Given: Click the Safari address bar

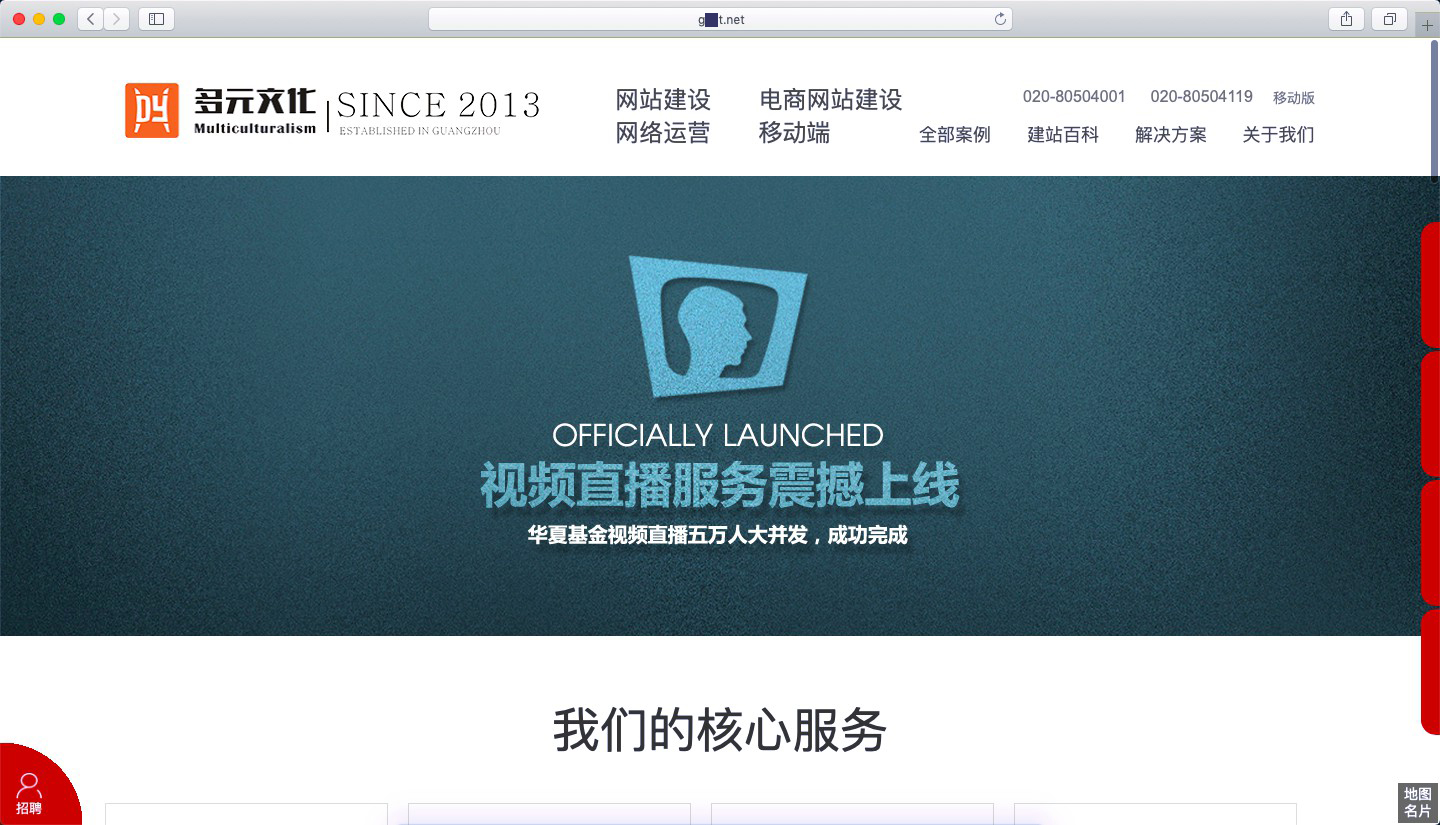Looking at the screenshot, I should click(x=720, y=19).
